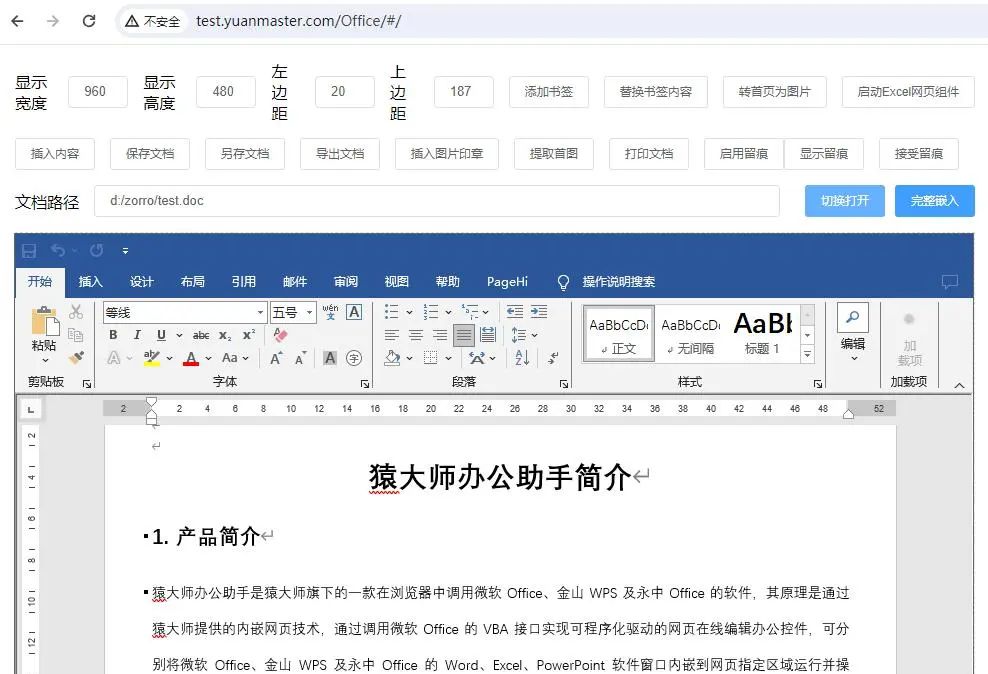Image resolution: width=988 pixels, height=674 pixels.
Task: Click the enclosed character (字) icon
Action: [x=354, y=358]
